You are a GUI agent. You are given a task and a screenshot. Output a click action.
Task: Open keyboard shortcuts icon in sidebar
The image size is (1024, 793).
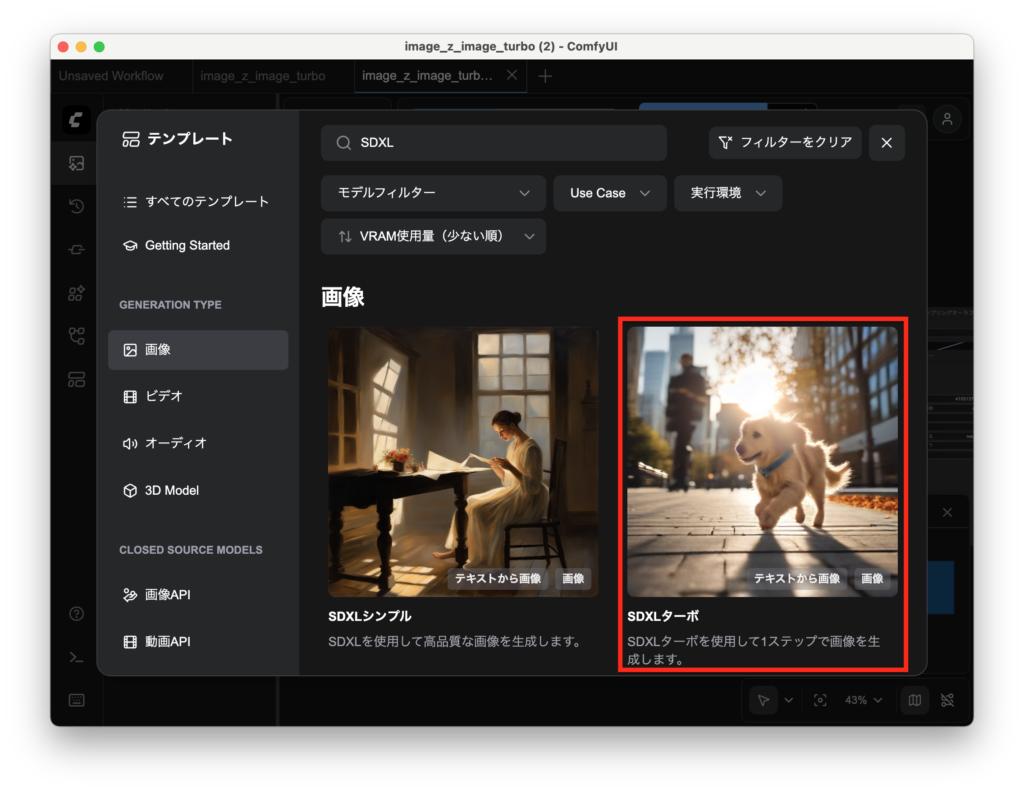point(76,700)
